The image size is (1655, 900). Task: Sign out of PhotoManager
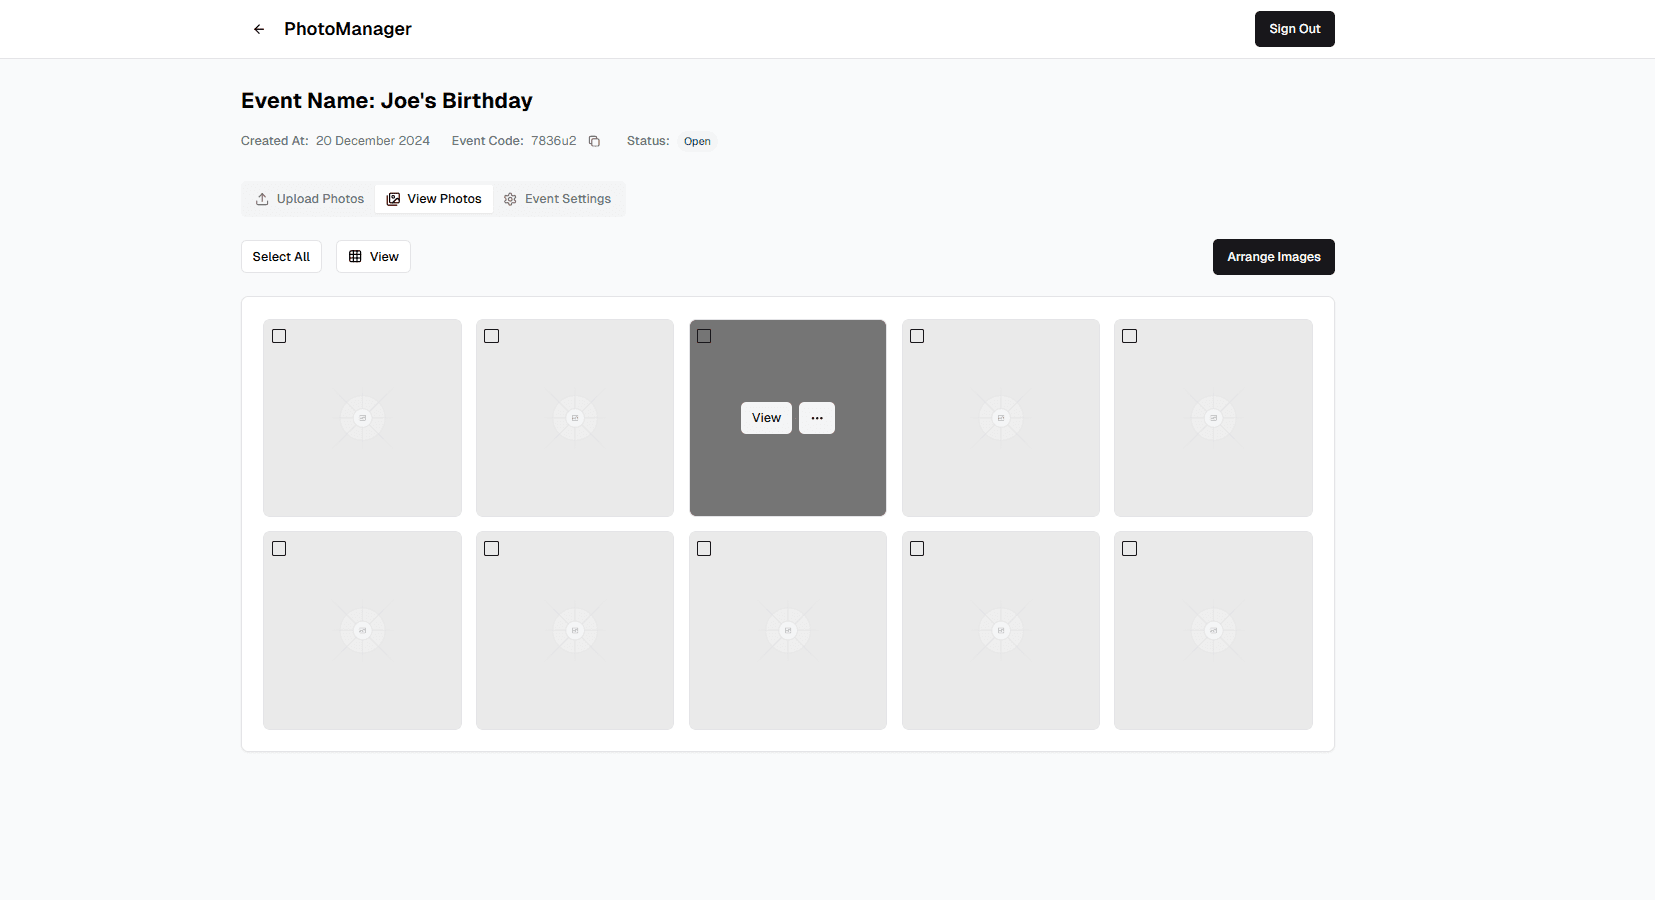click(x=1294, y=29)
